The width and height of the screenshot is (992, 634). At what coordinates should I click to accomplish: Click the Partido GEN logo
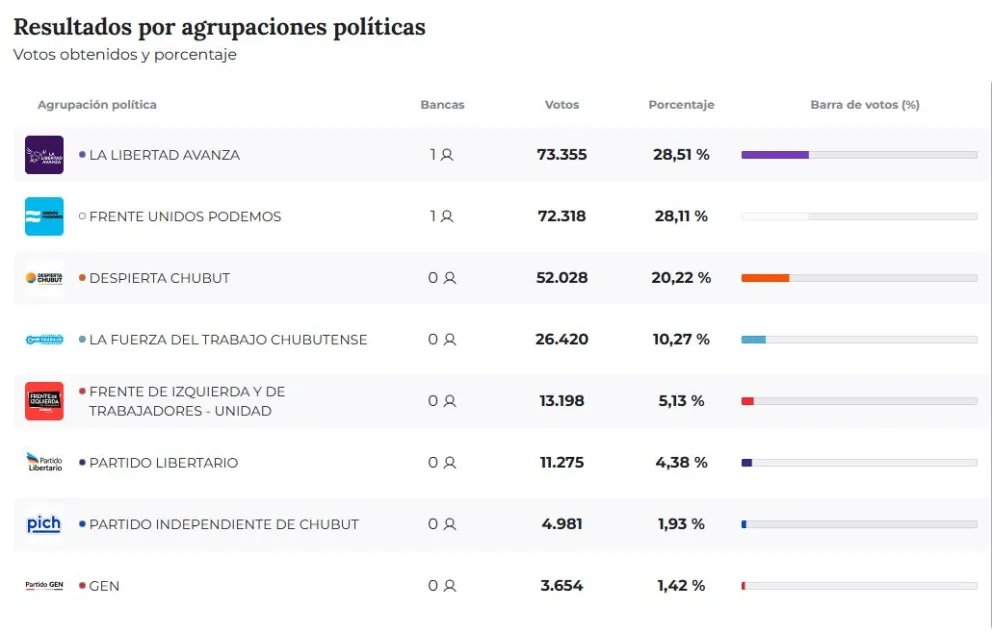pyautogui.click(x=44, y=586)
